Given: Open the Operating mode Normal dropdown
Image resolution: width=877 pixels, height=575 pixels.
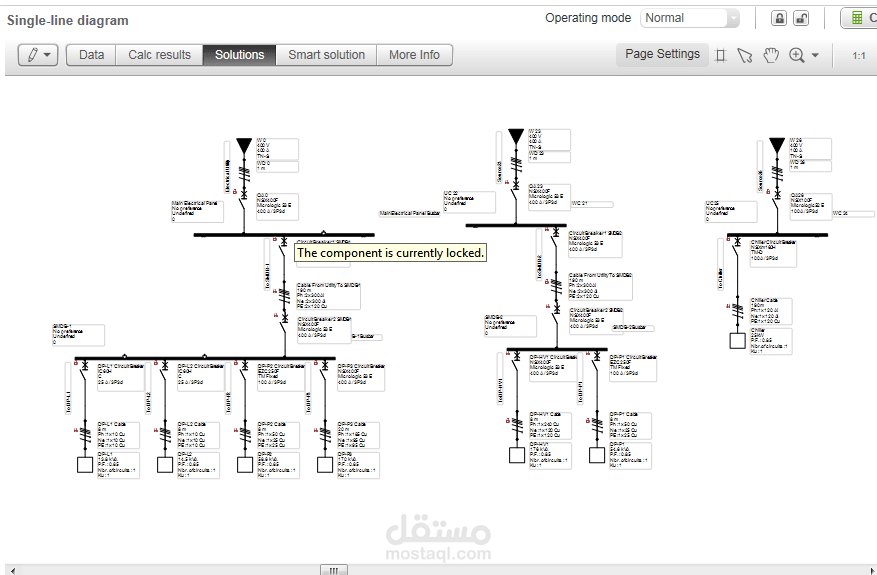Looking at the screenshot, I should point(690,18).
